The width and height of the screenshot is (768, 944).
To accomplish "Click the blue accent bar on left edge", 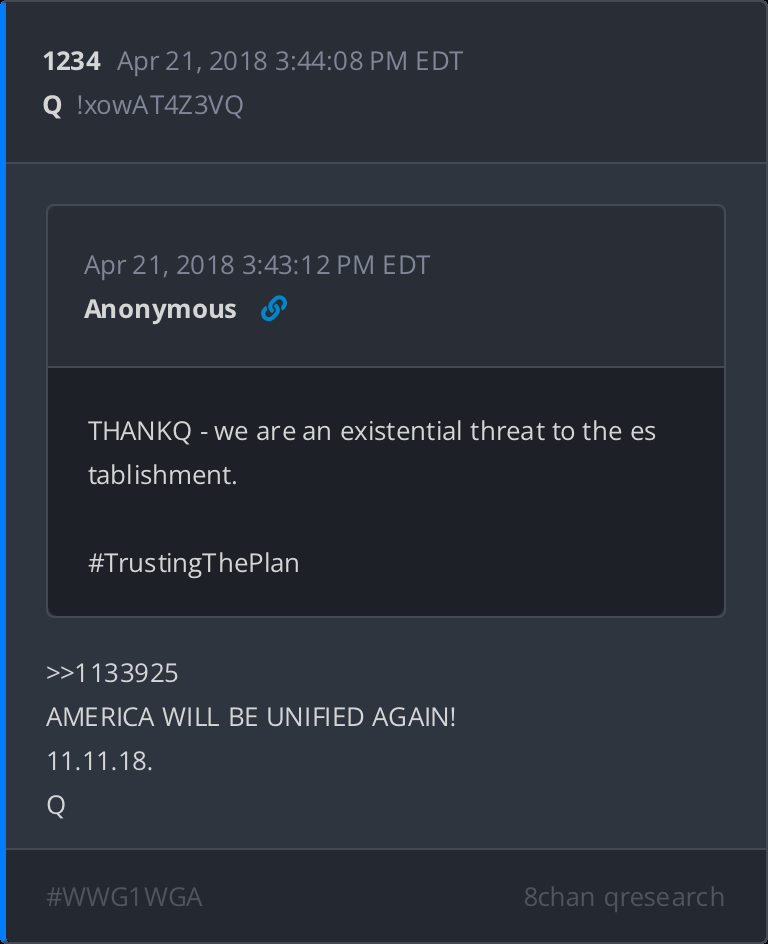I will [x=3, y=472].
